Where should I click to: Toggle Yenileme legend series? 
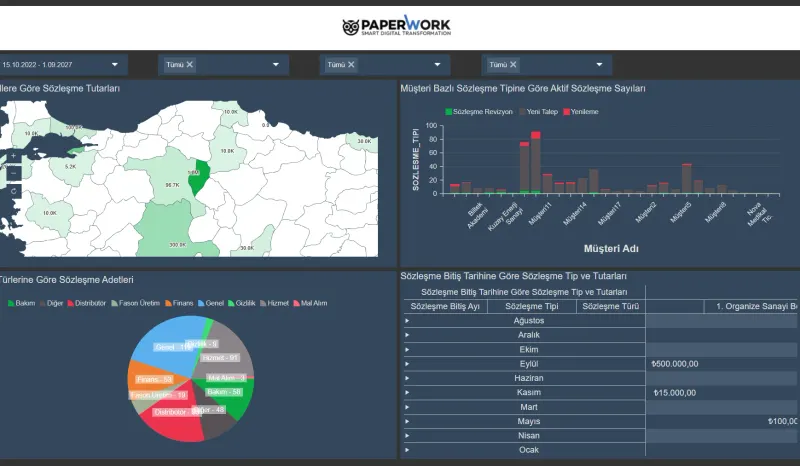pos(581,112)
